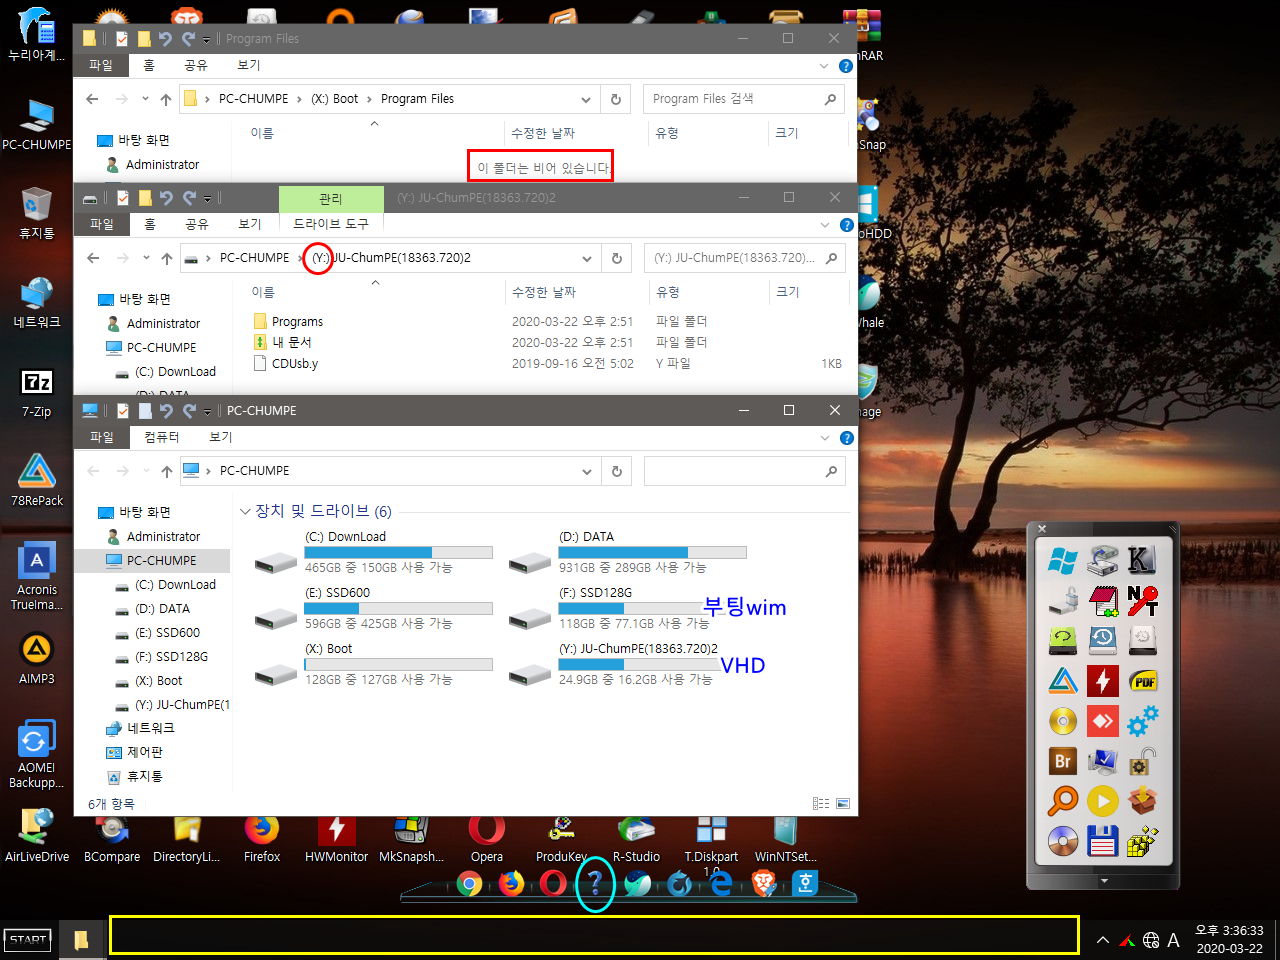Screen dimensions: 1280x960
Task: Open red AnyDesk arrow launcher icon
Action: [1102, 721]
